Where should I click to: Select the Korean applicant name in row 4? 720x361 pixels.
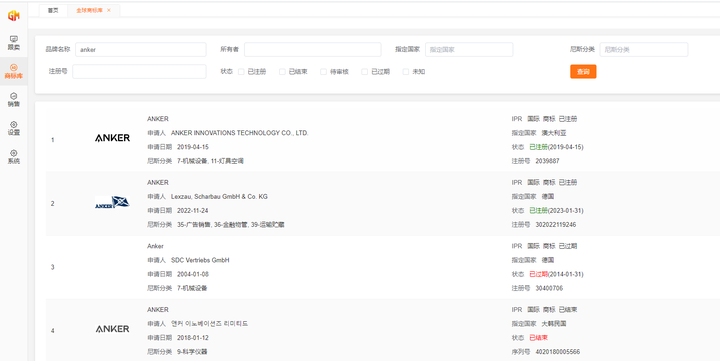[209, 324]
